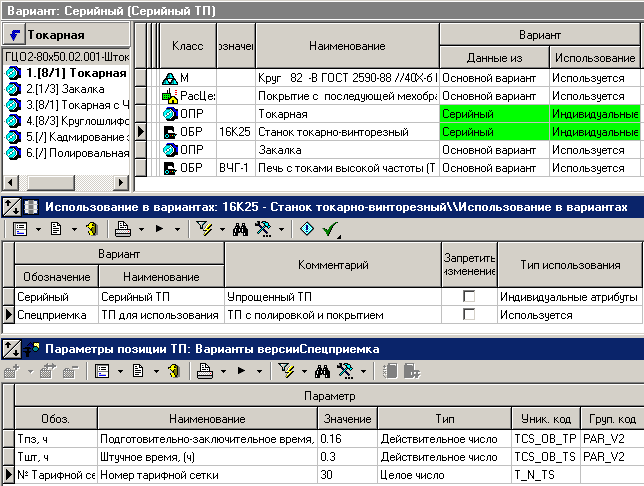Click the blue diamond info icon
This screenshot has height=486, width=644.
307,229
